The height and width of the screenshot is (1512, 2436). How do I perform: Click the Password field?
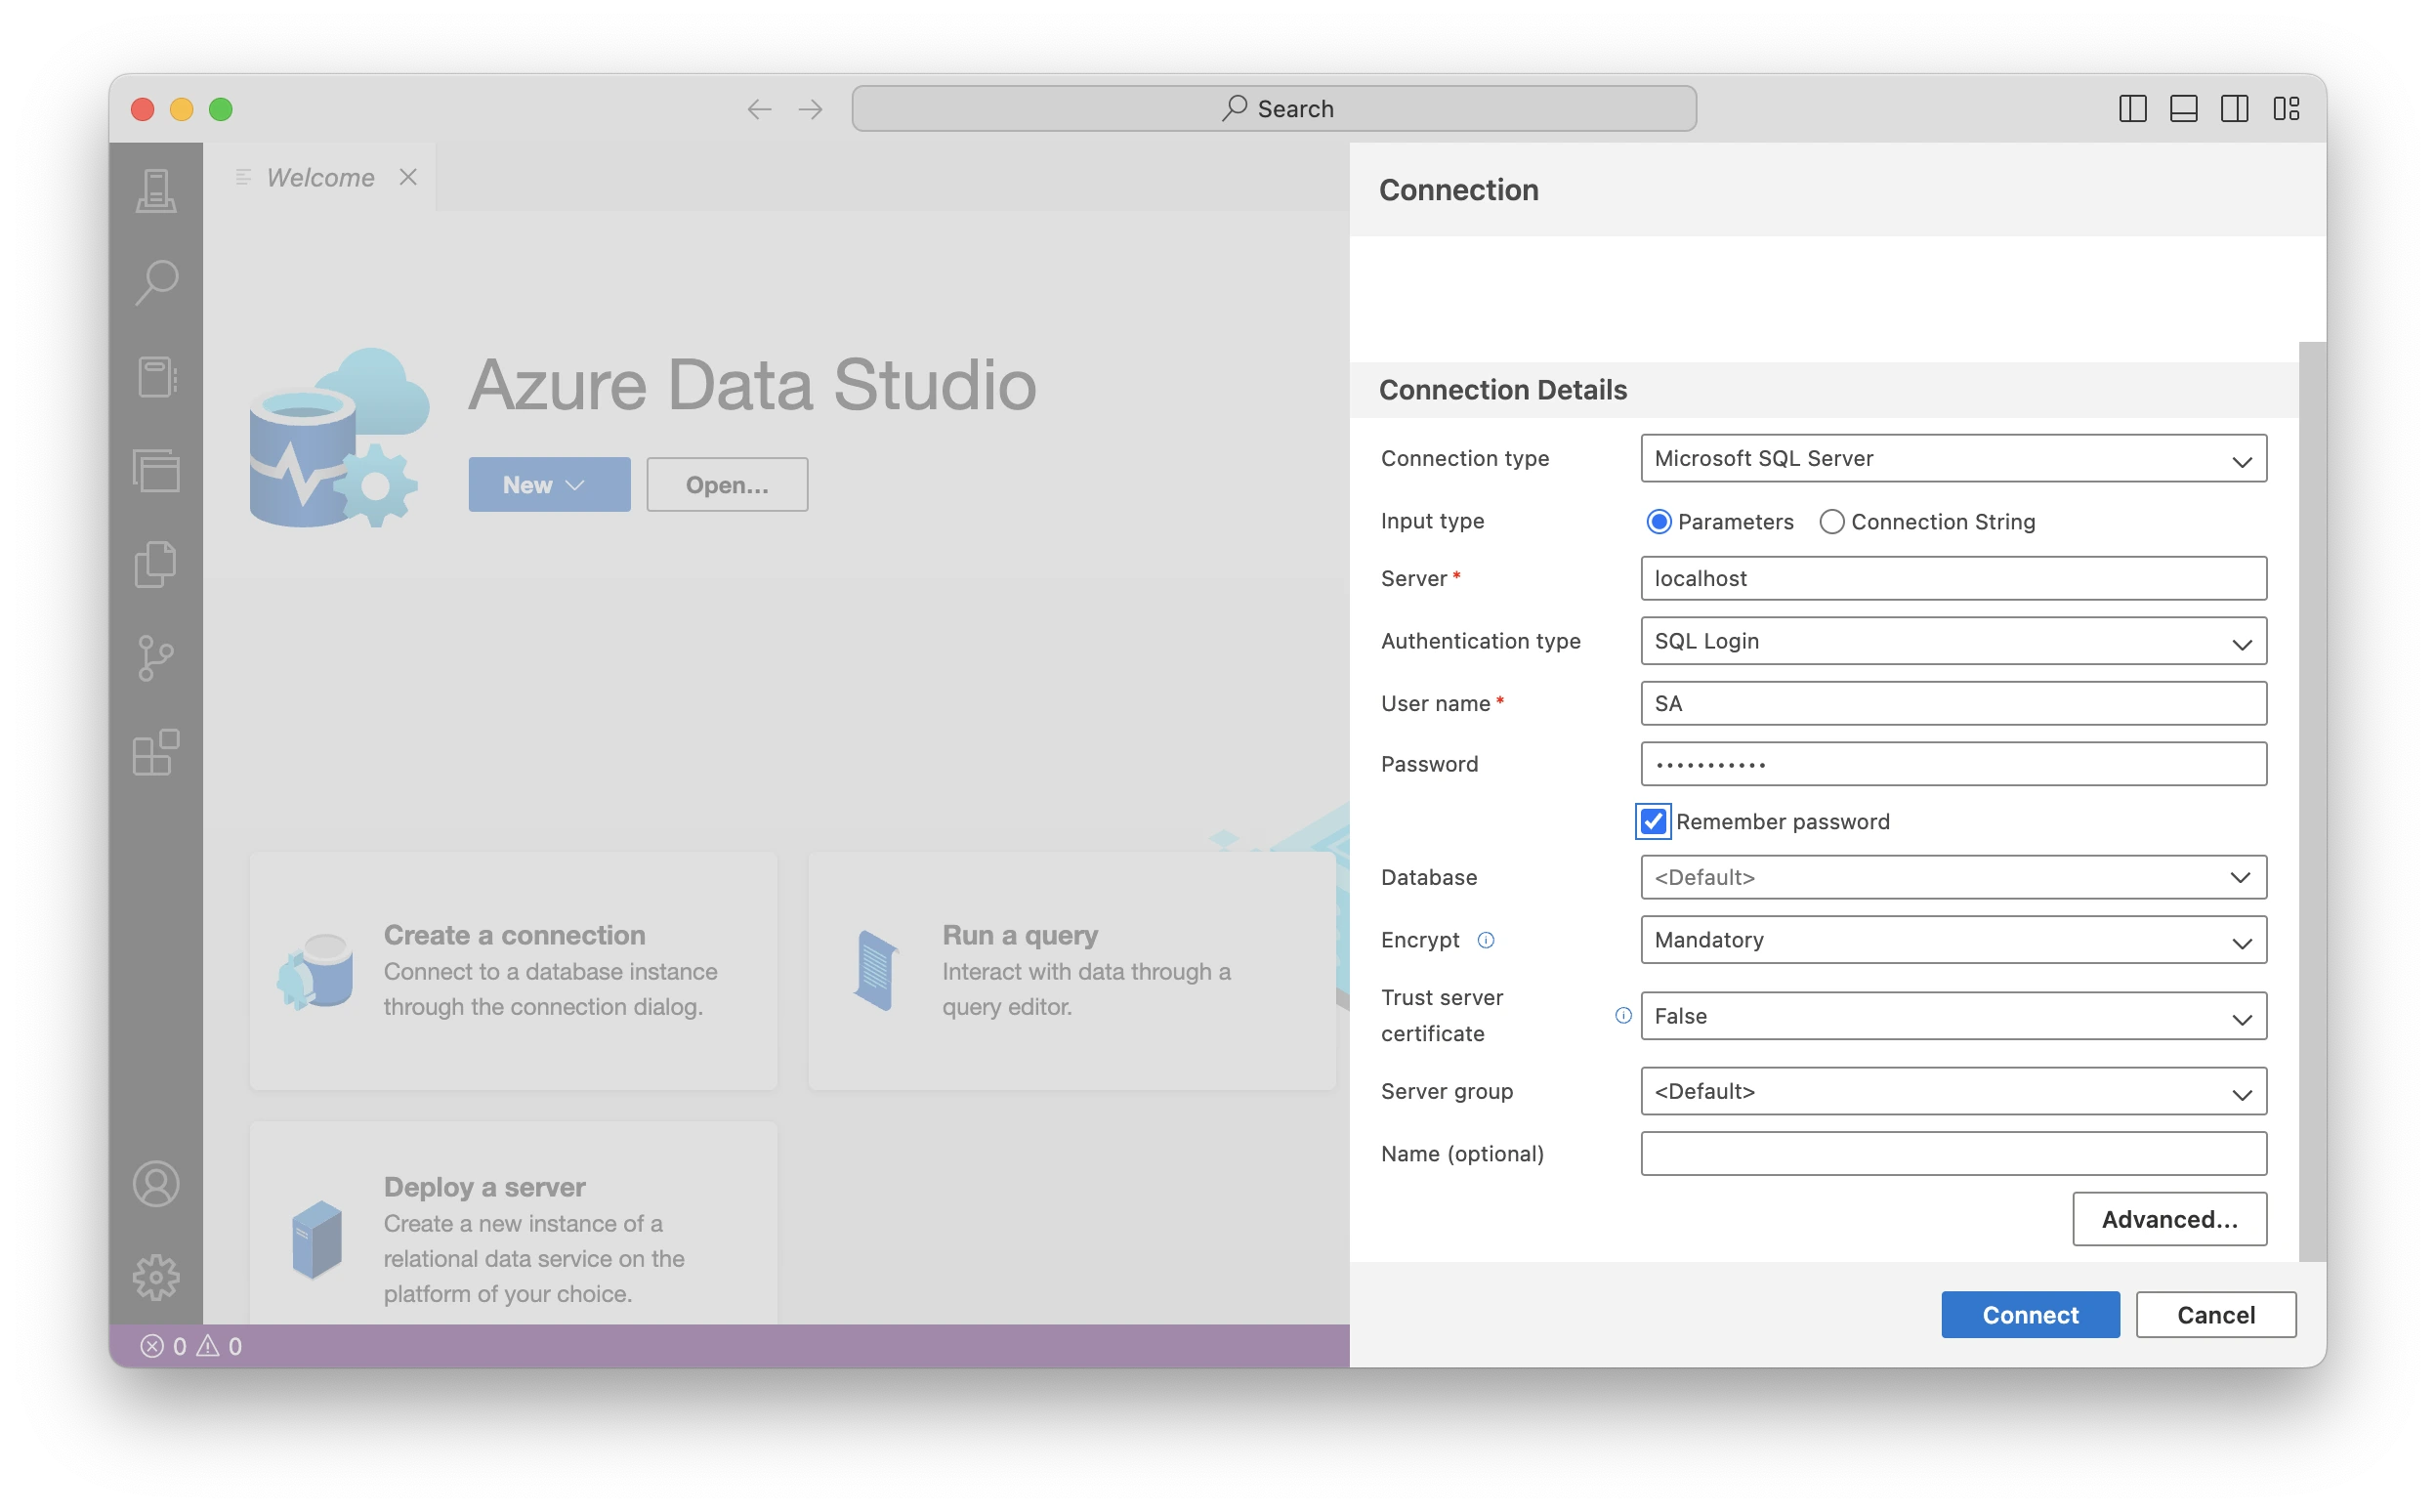(1955, 765)
